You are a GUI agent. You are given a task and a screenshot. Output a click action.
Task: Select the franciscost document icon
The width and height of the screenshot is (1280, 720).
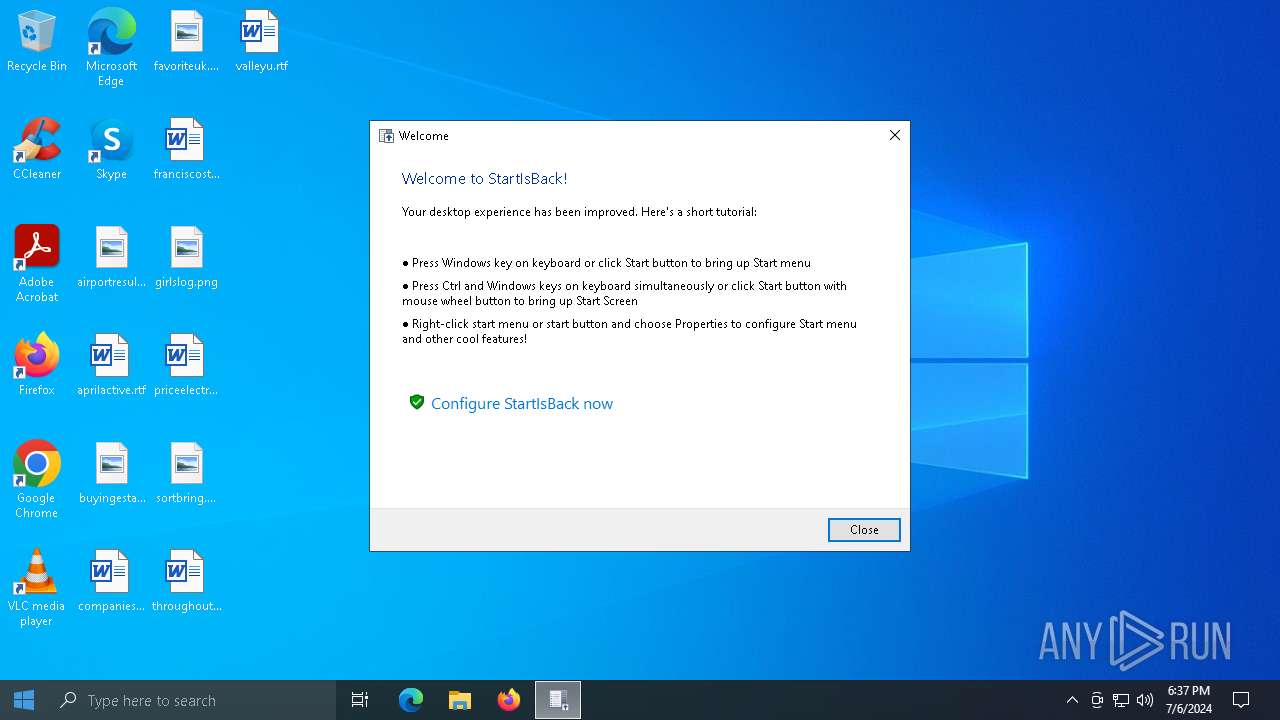tap(186, 150)
